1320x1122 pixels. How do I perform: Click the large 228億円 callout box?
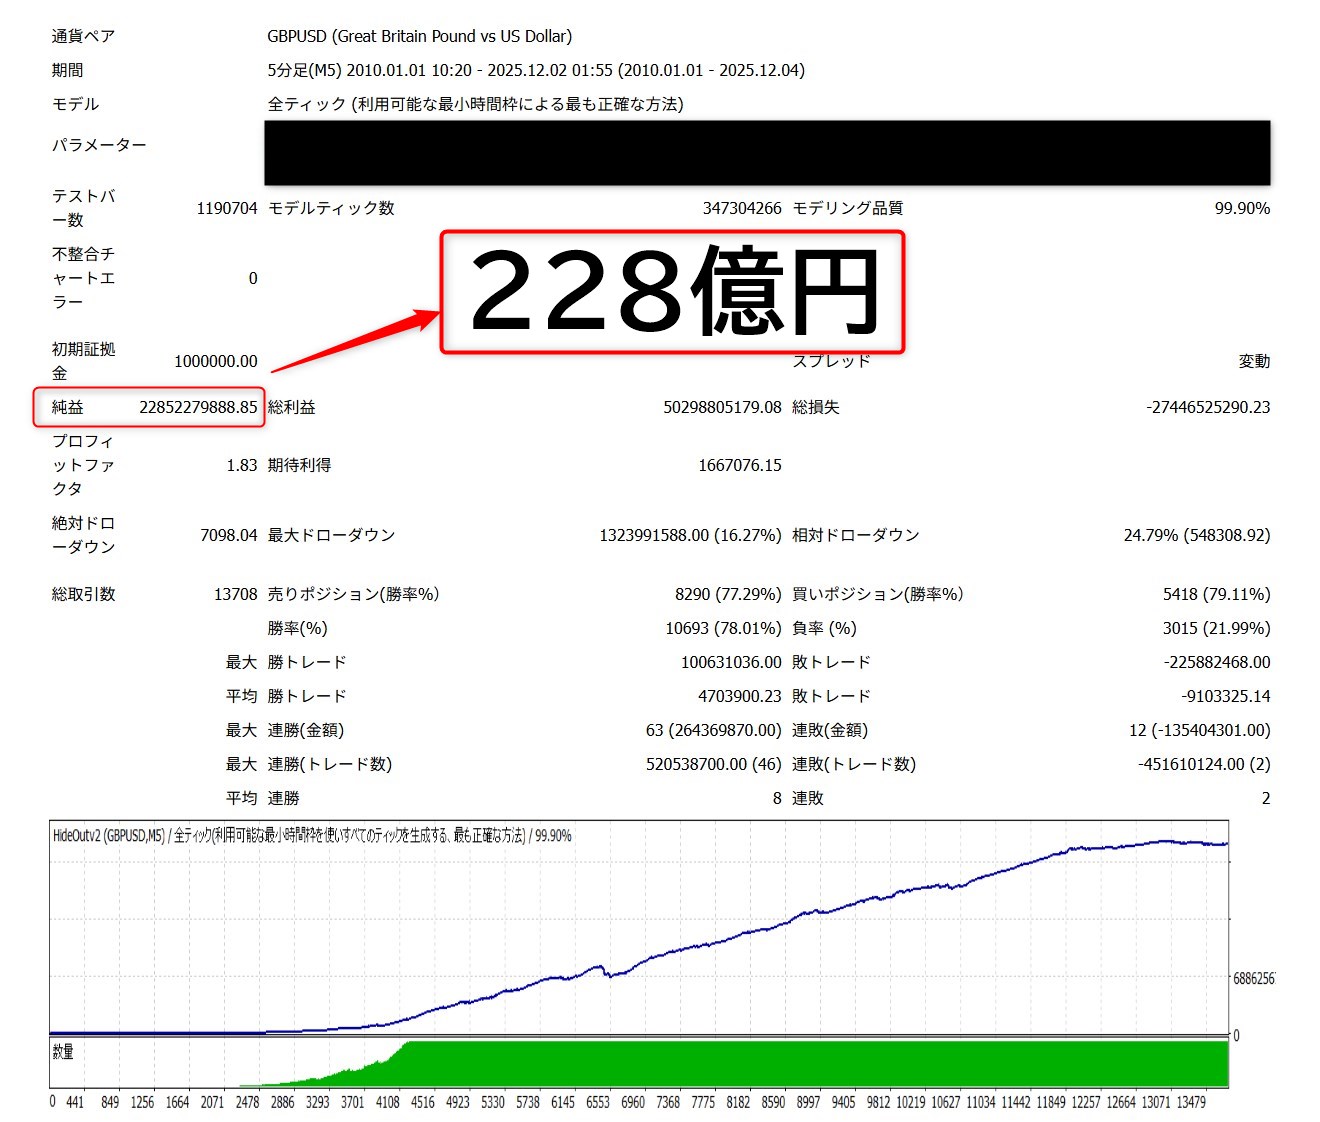tap(673, 292)
